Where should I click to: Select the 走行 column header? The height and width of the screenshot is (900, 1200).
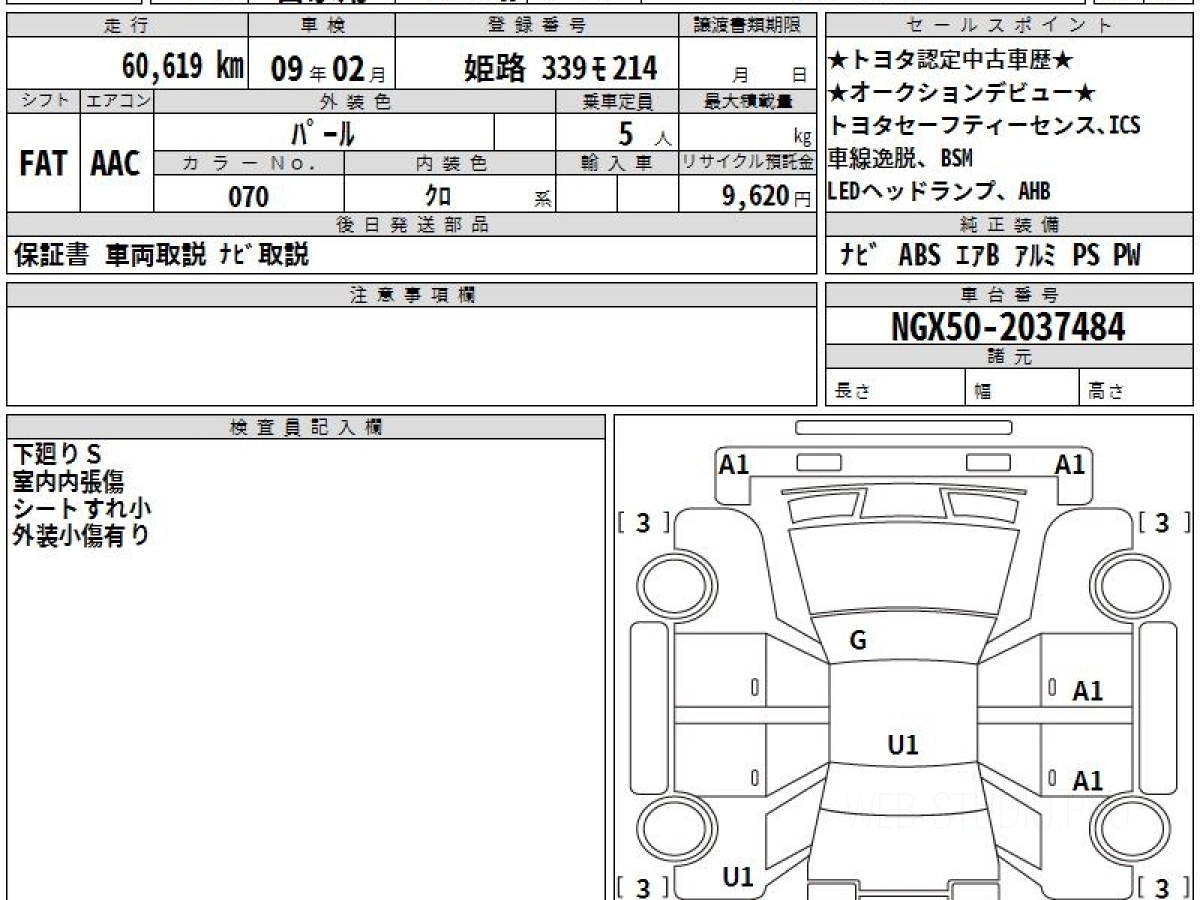coord(127,26)
